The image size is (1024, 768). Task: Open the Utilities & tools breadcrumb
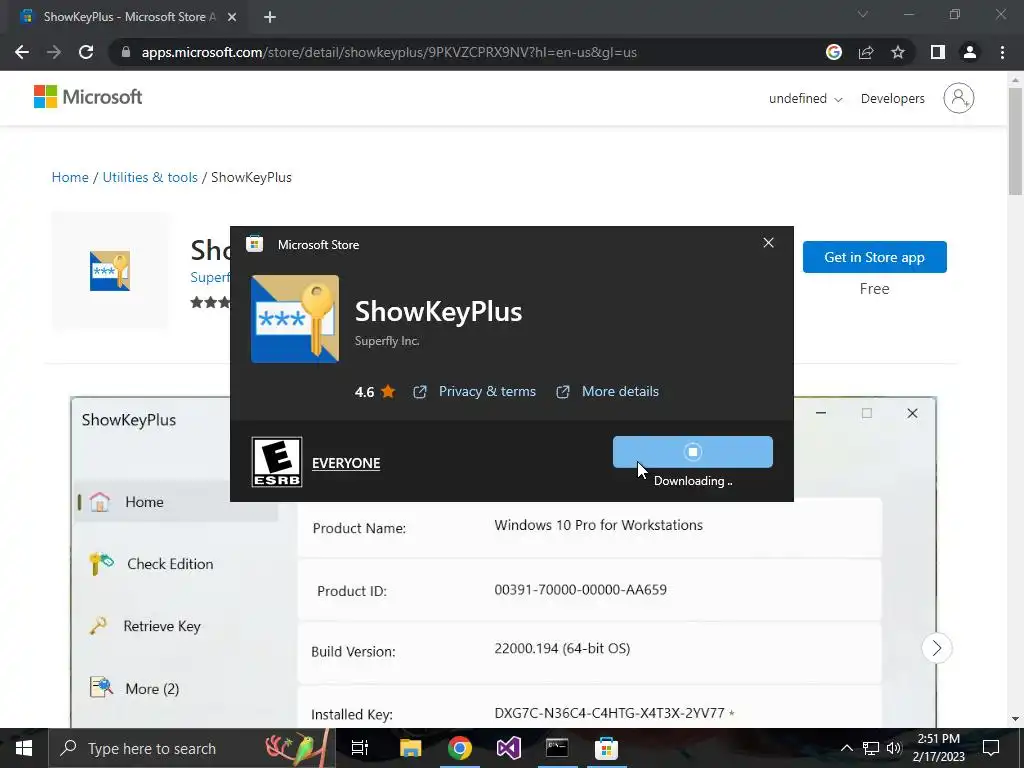[150, 178]
